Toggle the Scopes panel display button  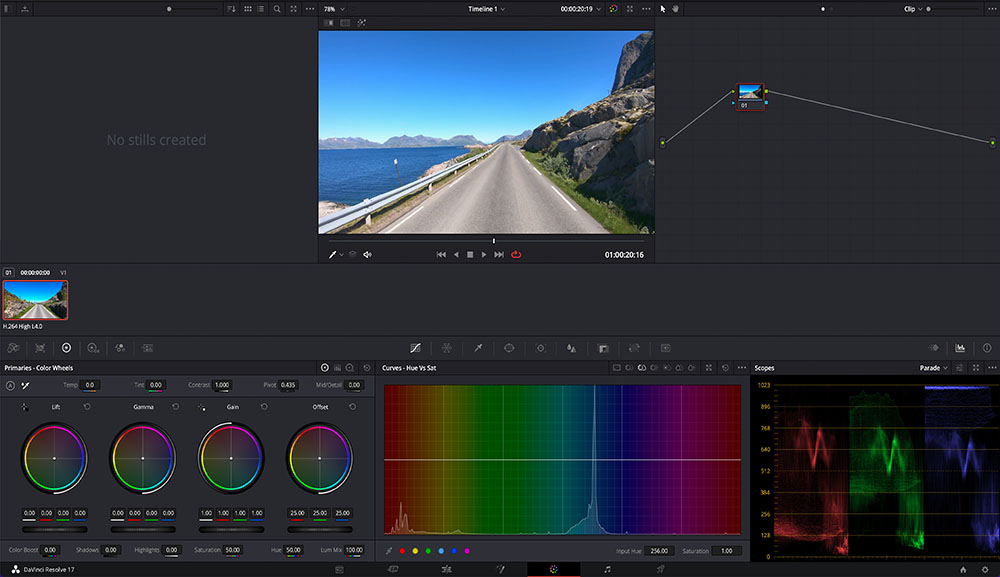point(960,348)
